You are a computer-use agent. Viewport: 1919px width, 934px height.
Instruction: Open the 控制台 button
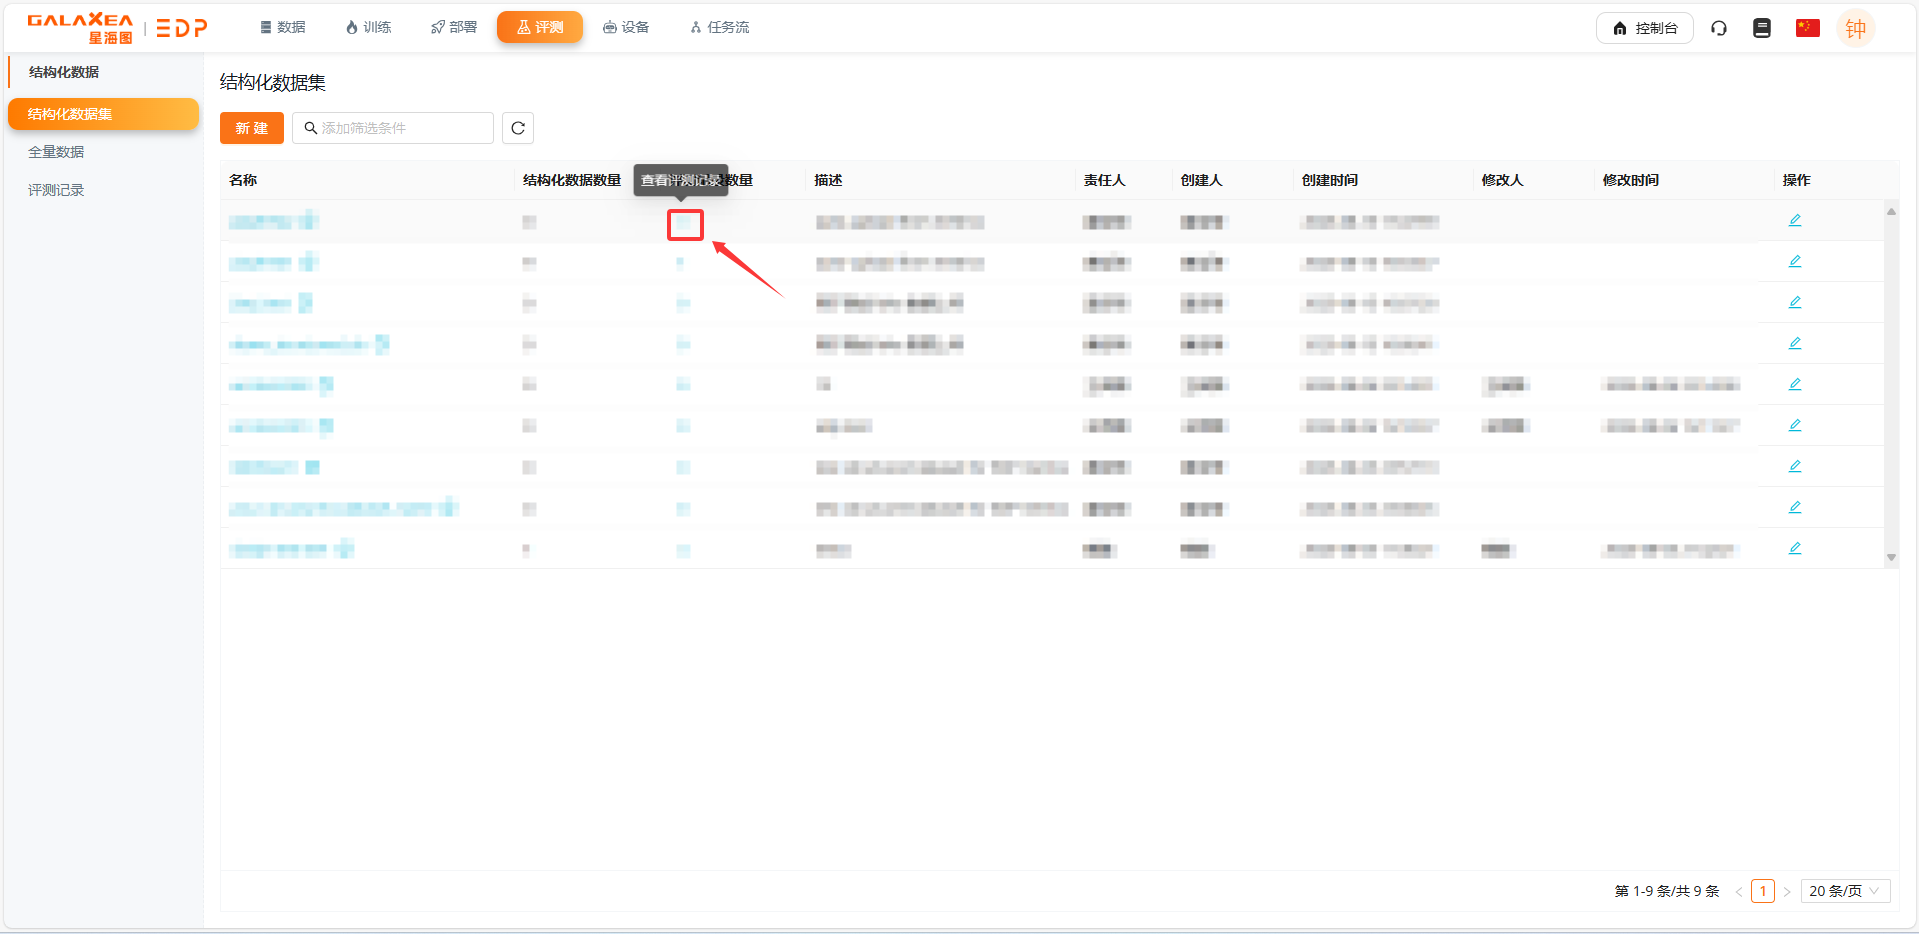click(x=1644, y=28)
